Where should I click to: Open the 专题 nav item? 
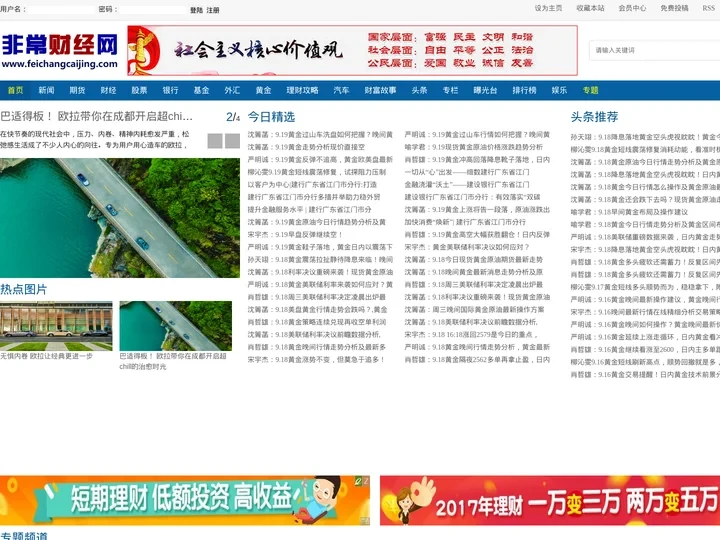[x=591, y=90]
